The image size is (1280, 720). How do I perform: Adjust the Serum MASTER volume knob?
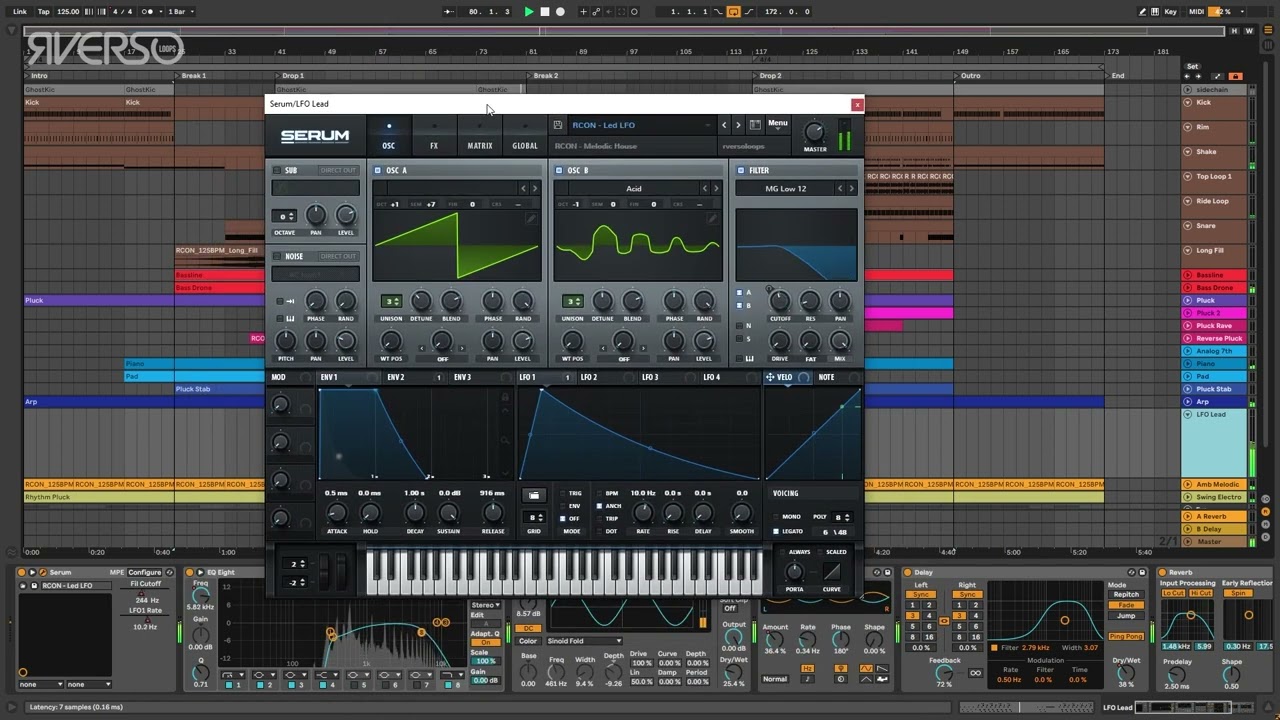pyautogui.click(x=815, y=131)
